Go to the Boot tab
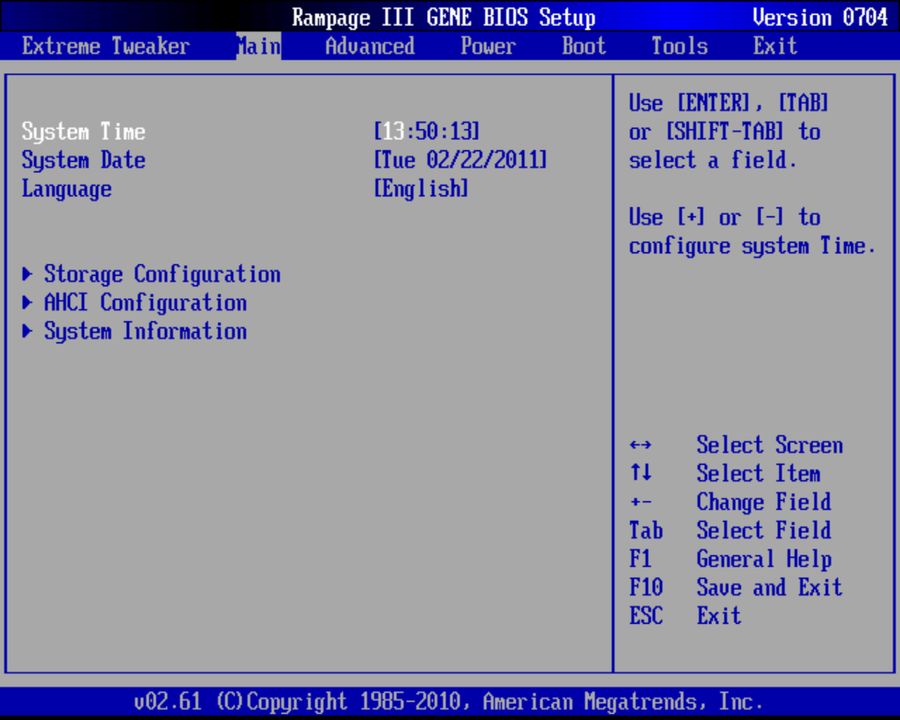Screen dimensions: 900x720 (584, 46)
